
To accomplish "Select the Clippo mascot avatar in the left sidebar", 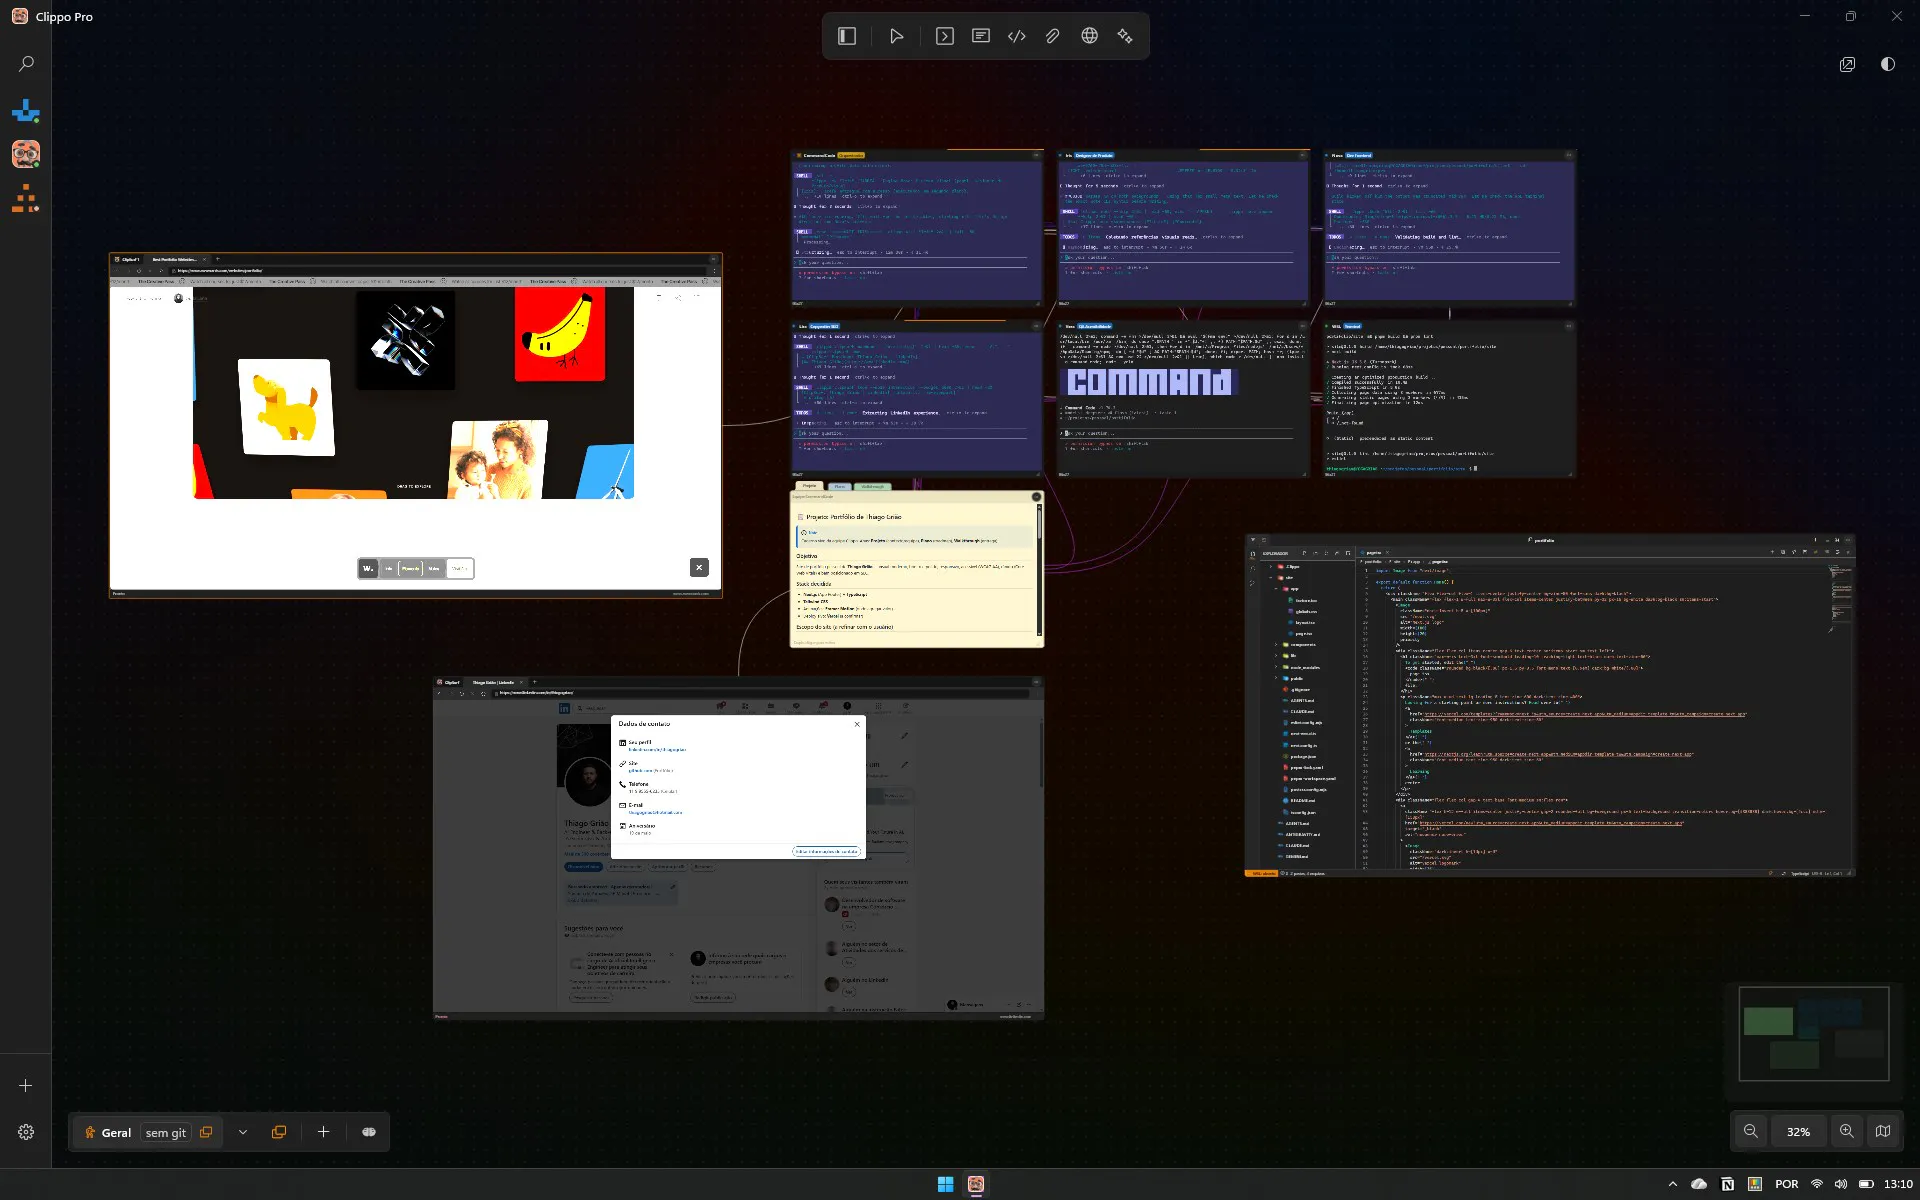I will click(x=26, y=154).
